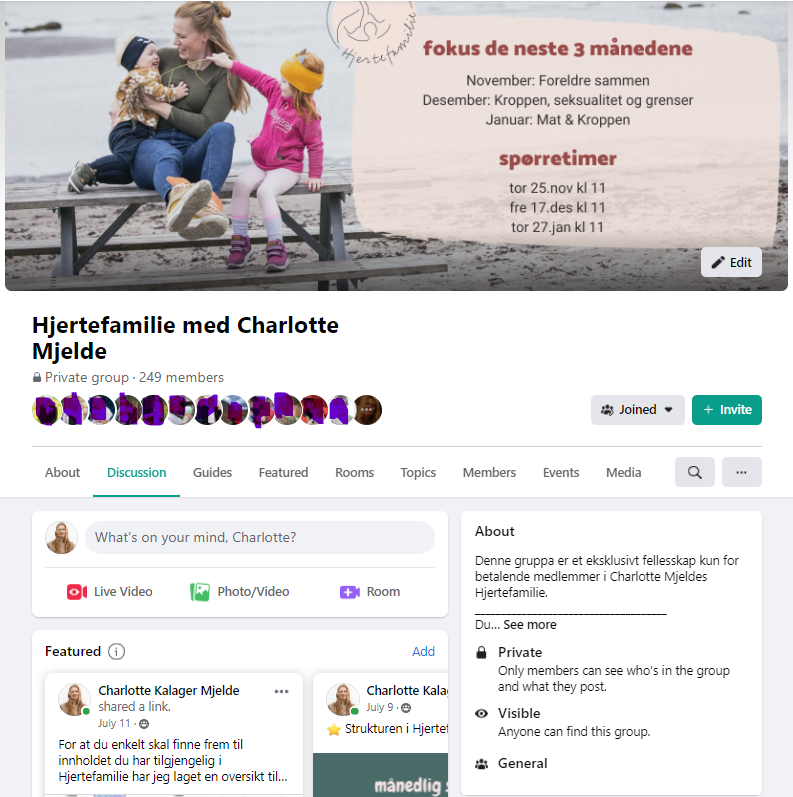The width and height of the screenshot is (793, 797).
Task: Open the three-dot more options button
Action: pos(741,472)
